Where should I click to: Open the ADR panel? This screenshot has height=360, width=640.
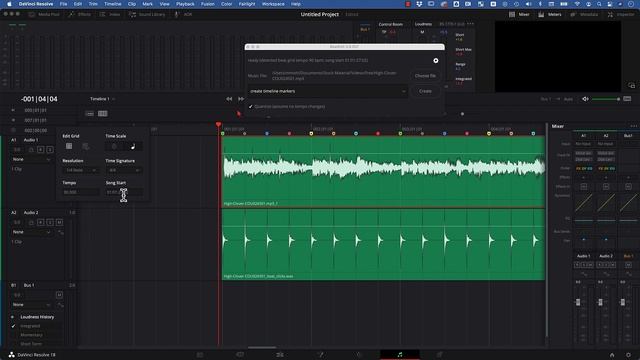pyautogui.click(x=183, y=14)
